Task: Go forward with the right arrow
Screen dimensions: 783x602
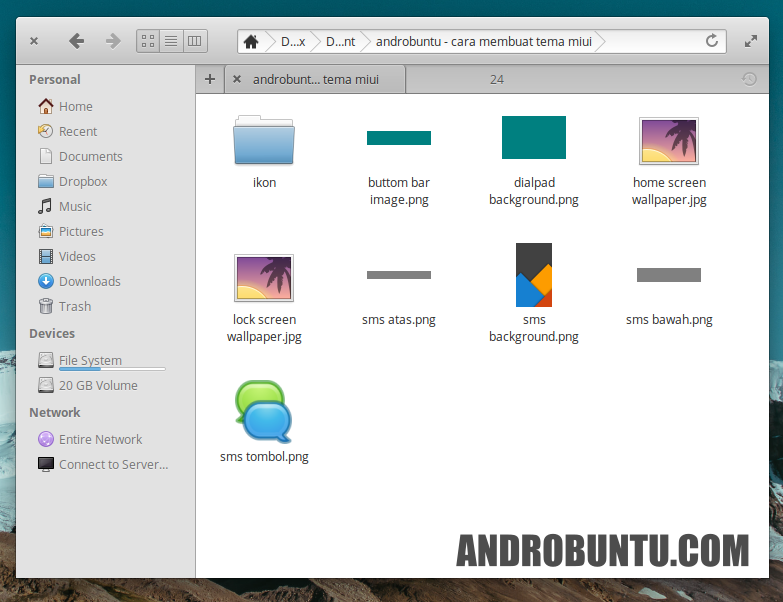Action: coord(113,41)
